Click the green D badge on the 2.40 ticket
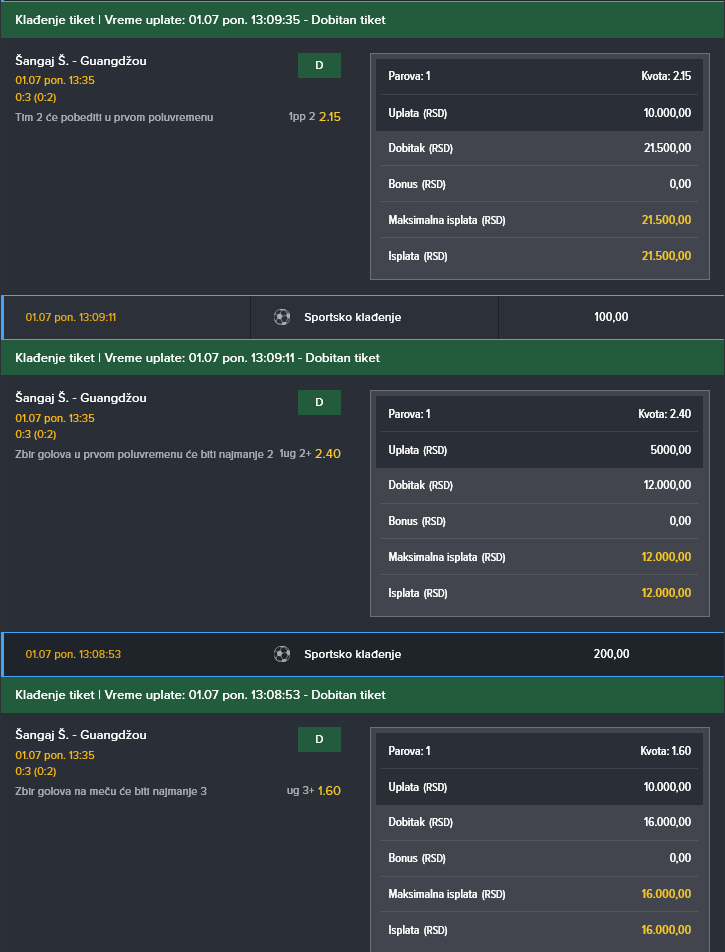The image size is (725, 952). pos(319,403)
